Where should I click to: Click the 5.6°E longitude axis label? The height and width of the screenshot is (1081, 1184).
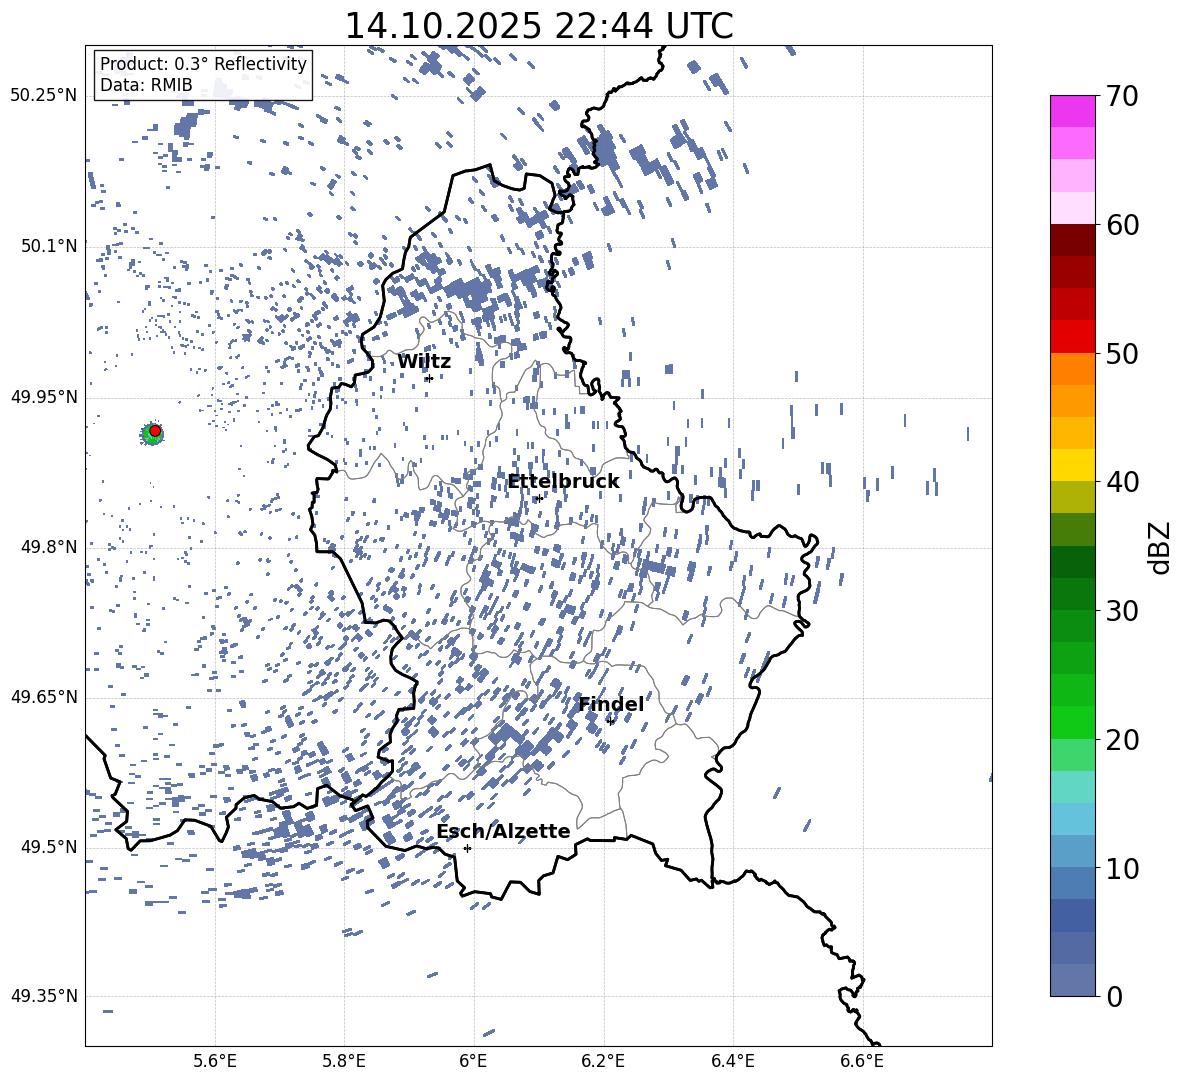point(215,1061)
